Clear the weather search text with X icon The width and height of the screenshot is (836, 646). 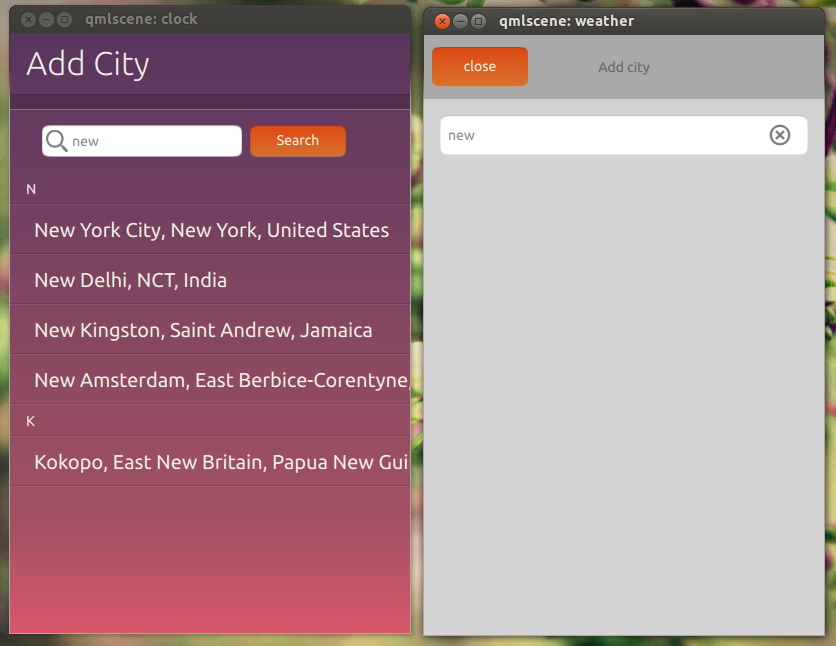point(779,135)
